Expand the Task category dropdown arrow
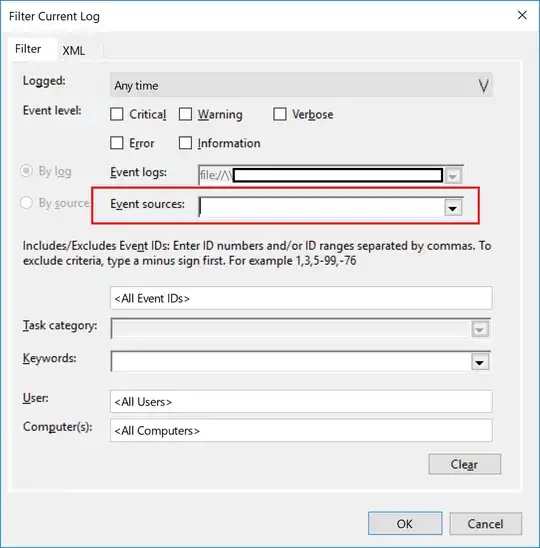The image size is (540, 548). click(x=480, y=329)
